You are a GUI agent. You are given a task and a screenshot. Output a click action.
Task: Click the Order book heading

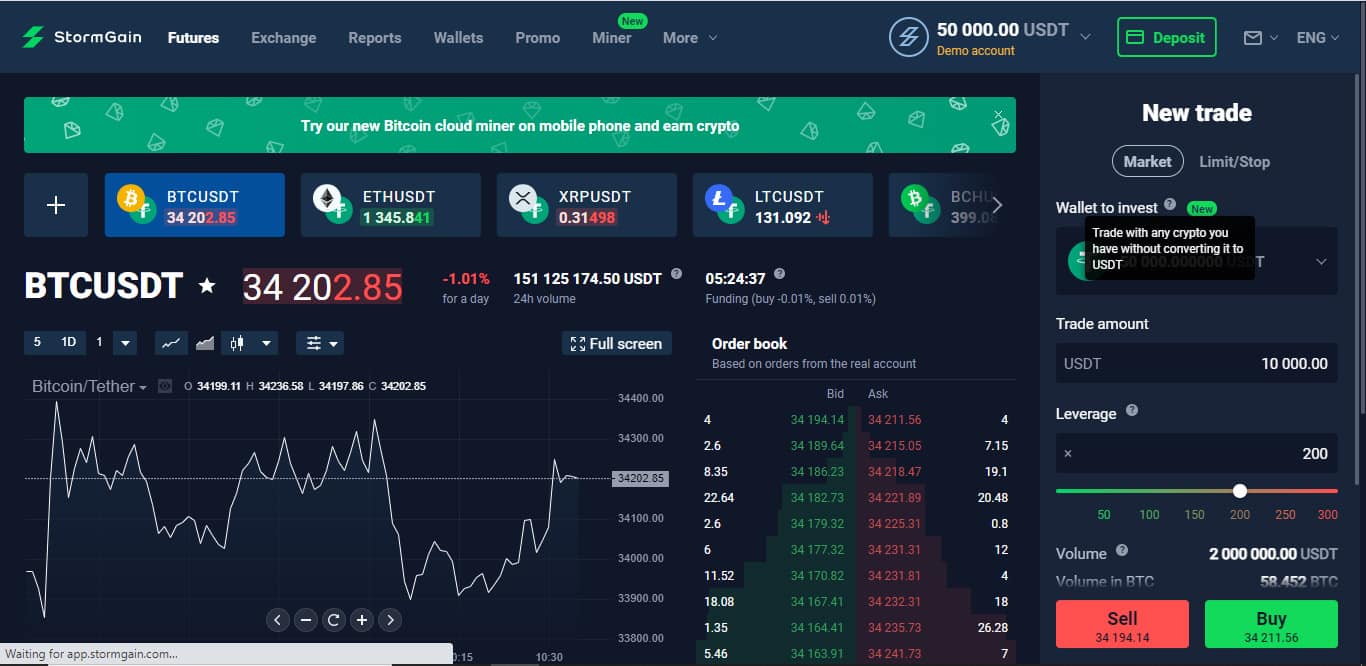(750, 343)
